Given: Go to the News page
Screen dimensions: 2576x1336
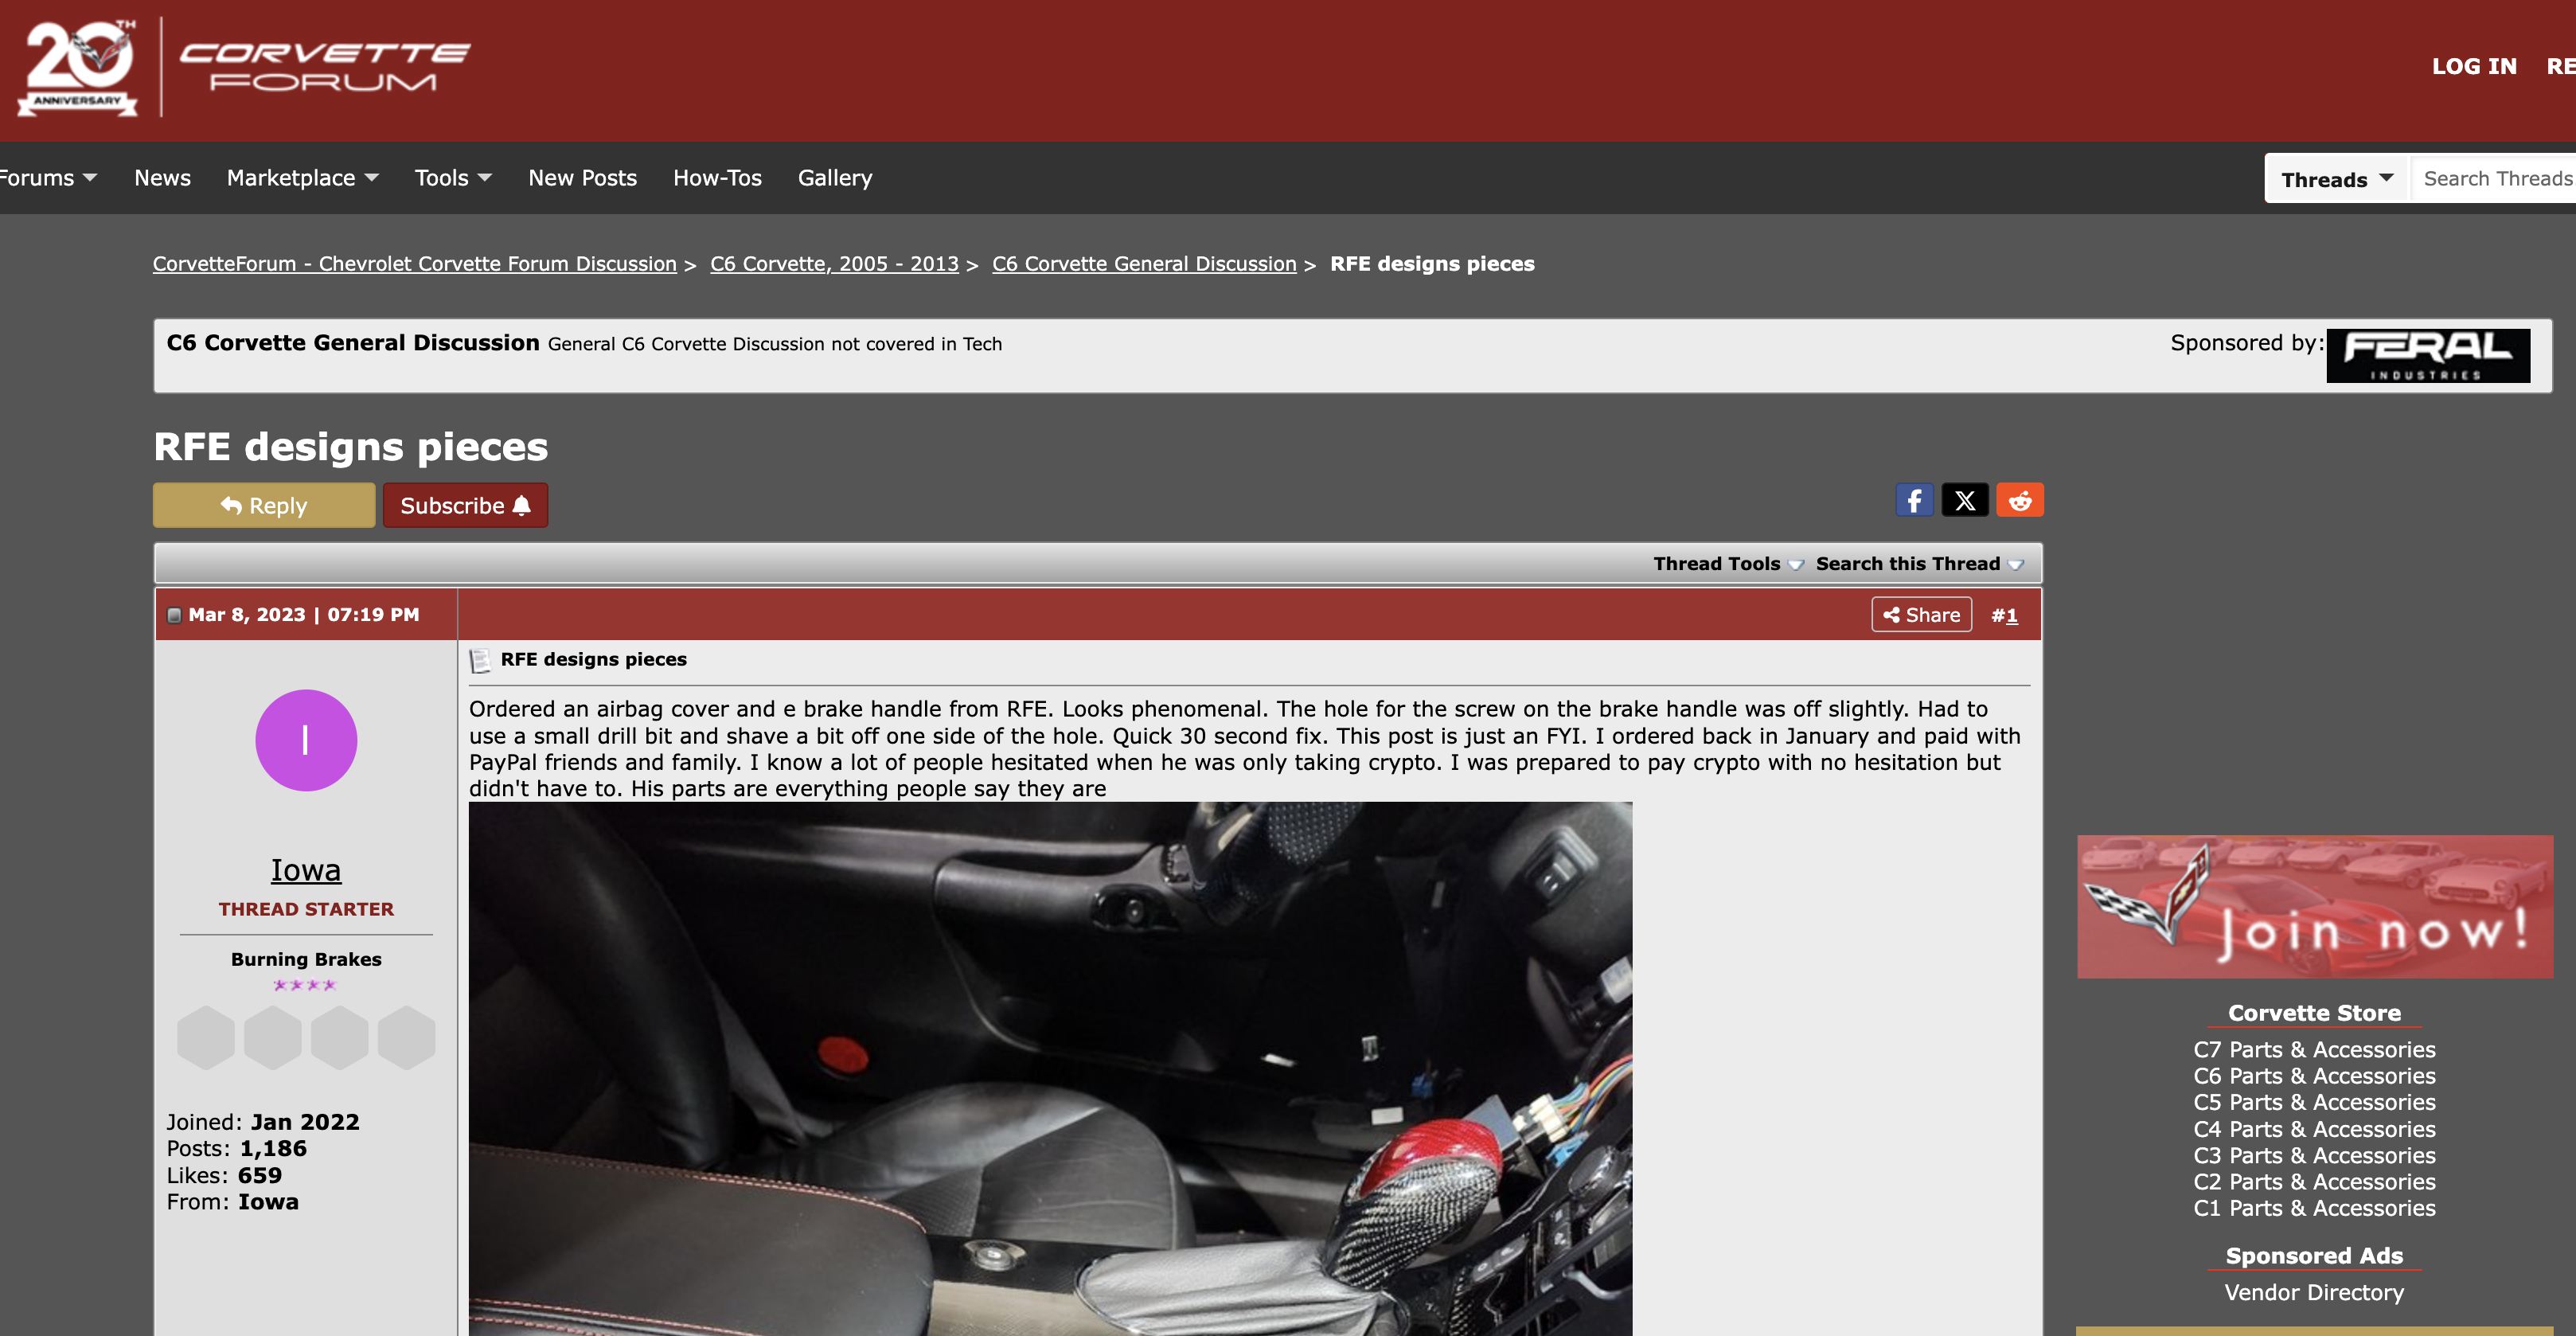Looking at the screenshot, I should [x=162, y=178].
